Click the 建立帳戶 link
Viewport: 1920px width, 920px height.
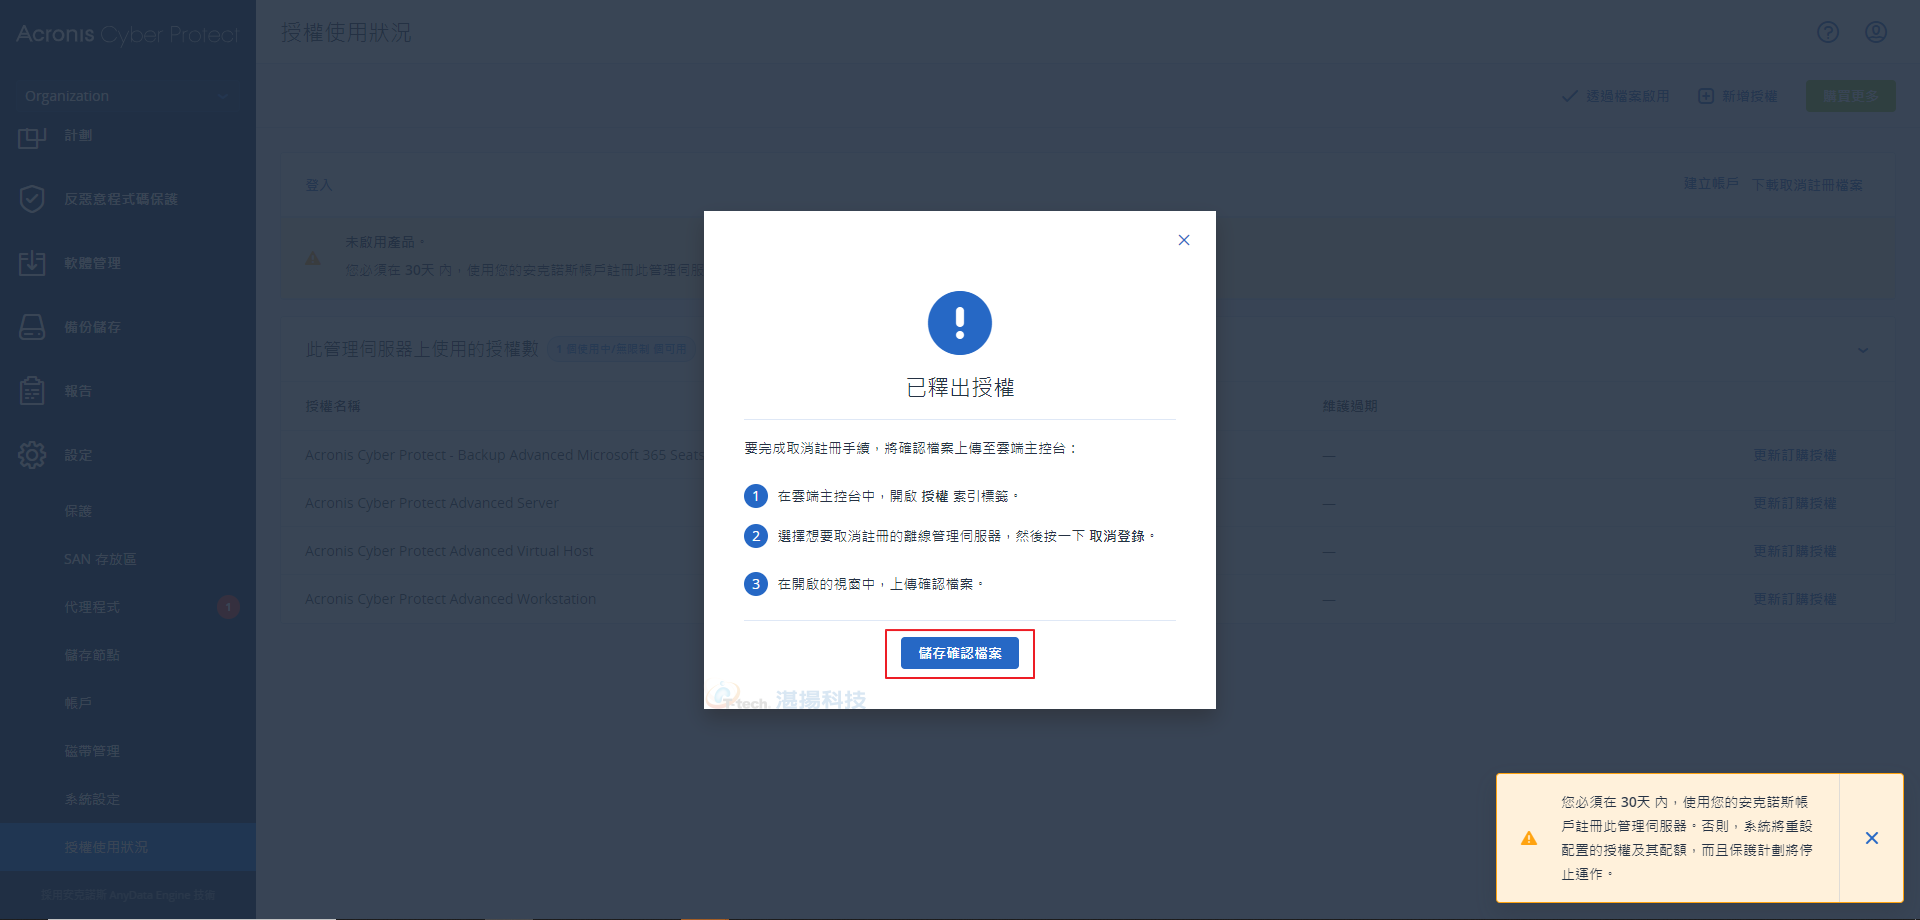pos(1711,184)
